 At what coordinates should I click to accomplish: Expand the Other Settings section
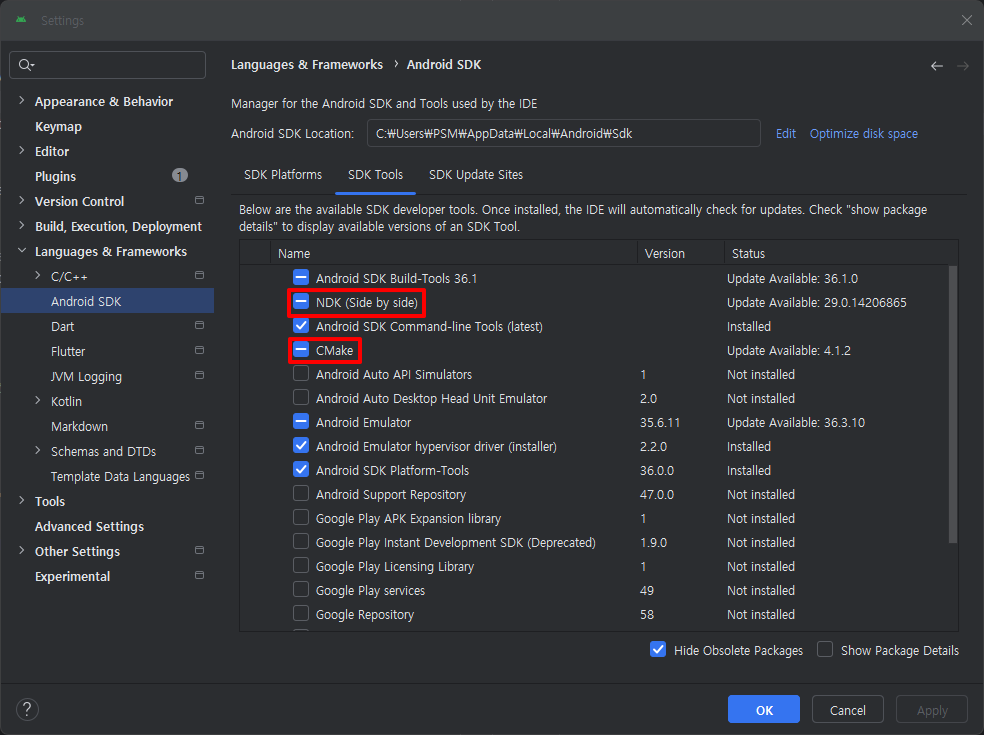(22, 550)
